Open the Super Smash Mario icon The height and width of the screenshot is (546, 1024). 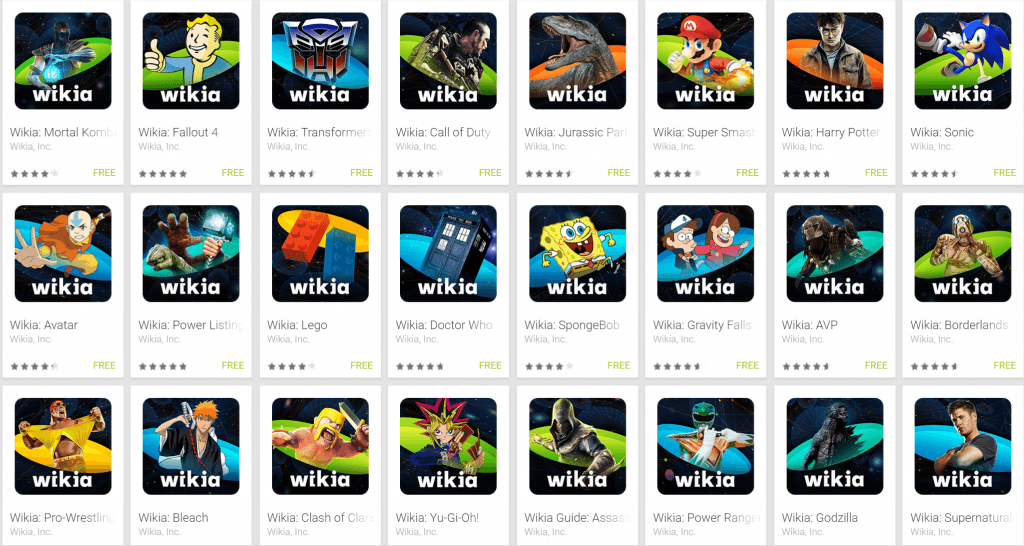coord(705,61)
